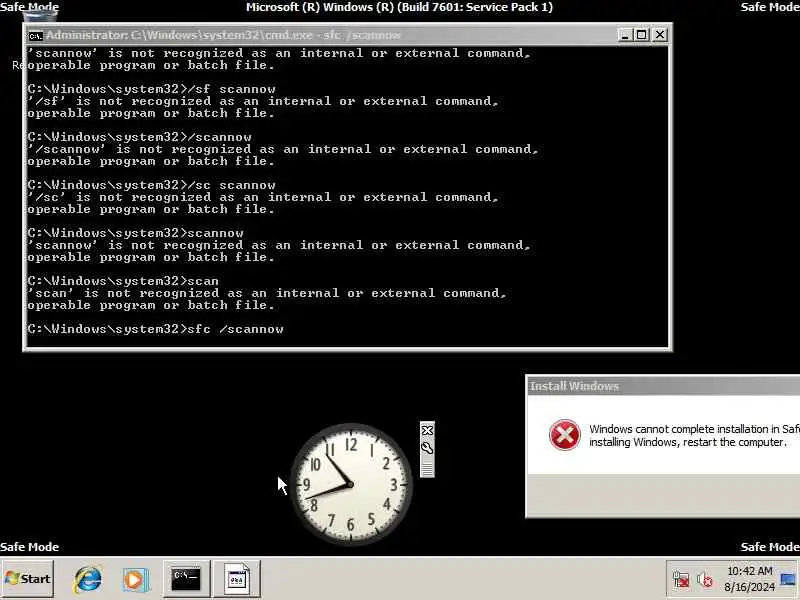Click the Build 7601 Service Pack 1 text
This screenshot has width=800, height=600.
pyautogui.click(x=399, y=7)
